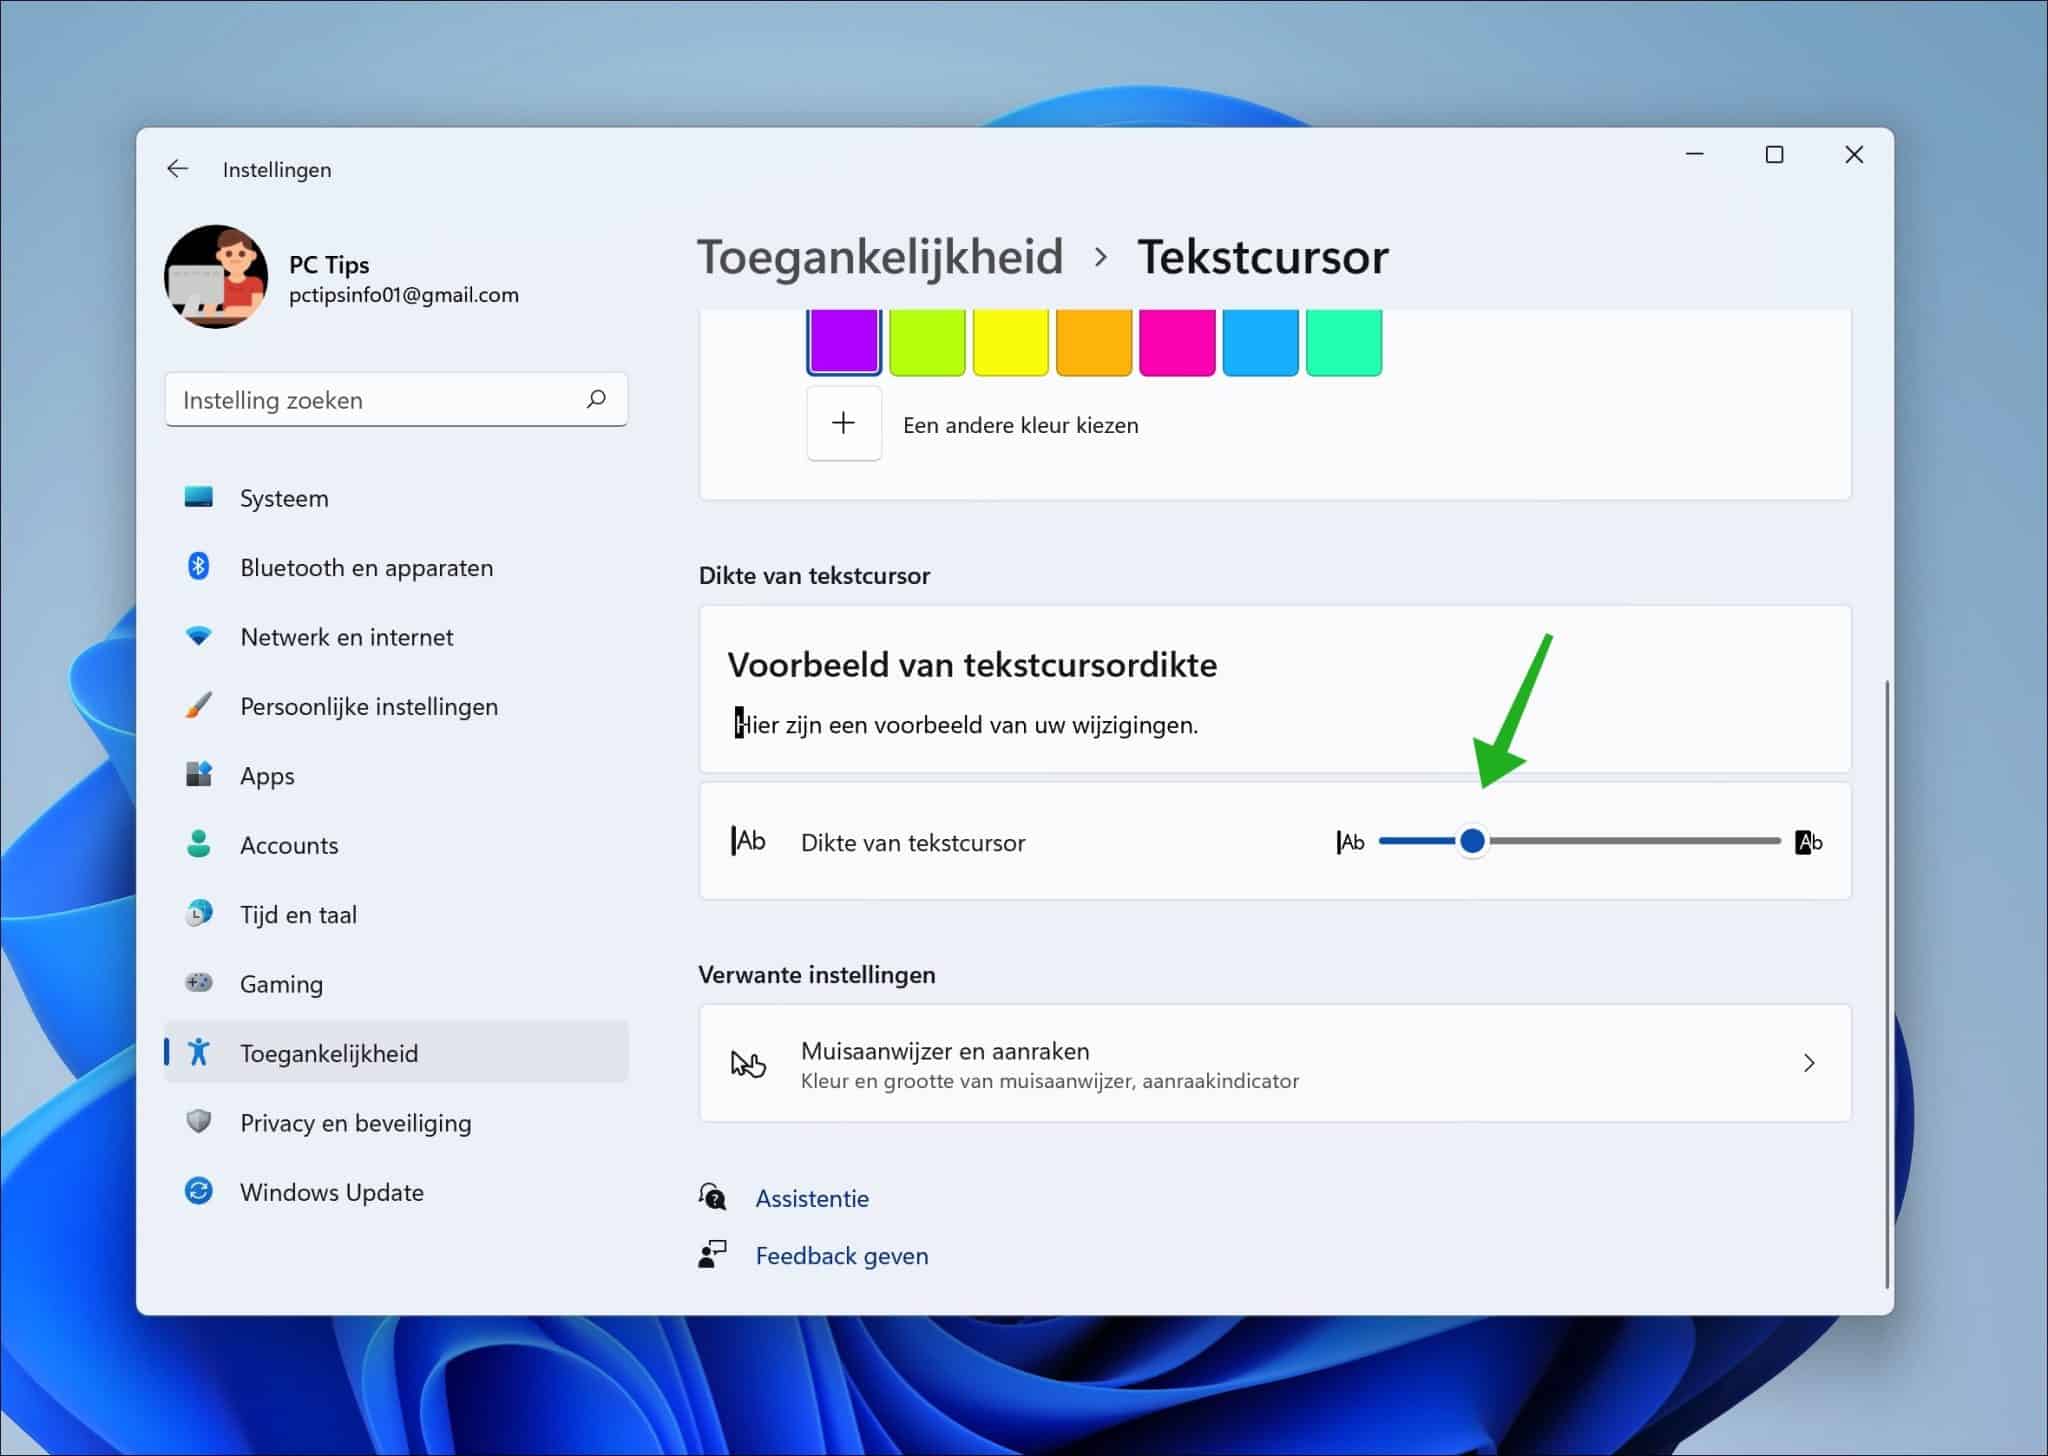Viewport: 2048px width, 1456px height.
Task: Adjust the Dikte van tekstcursor slider
Action: [1473, 841]
